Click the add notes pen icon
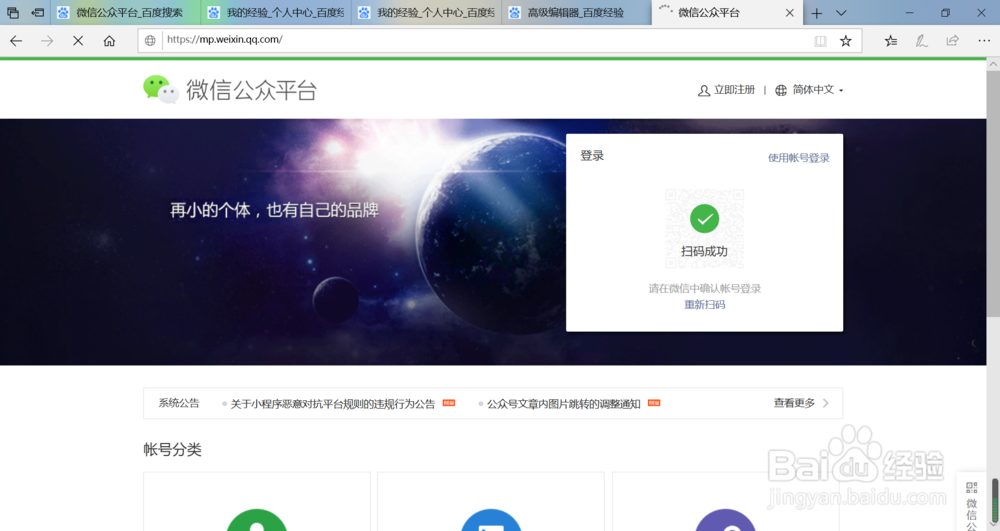The height and width of the screenshot is (531, 1000). click(922, 41)
